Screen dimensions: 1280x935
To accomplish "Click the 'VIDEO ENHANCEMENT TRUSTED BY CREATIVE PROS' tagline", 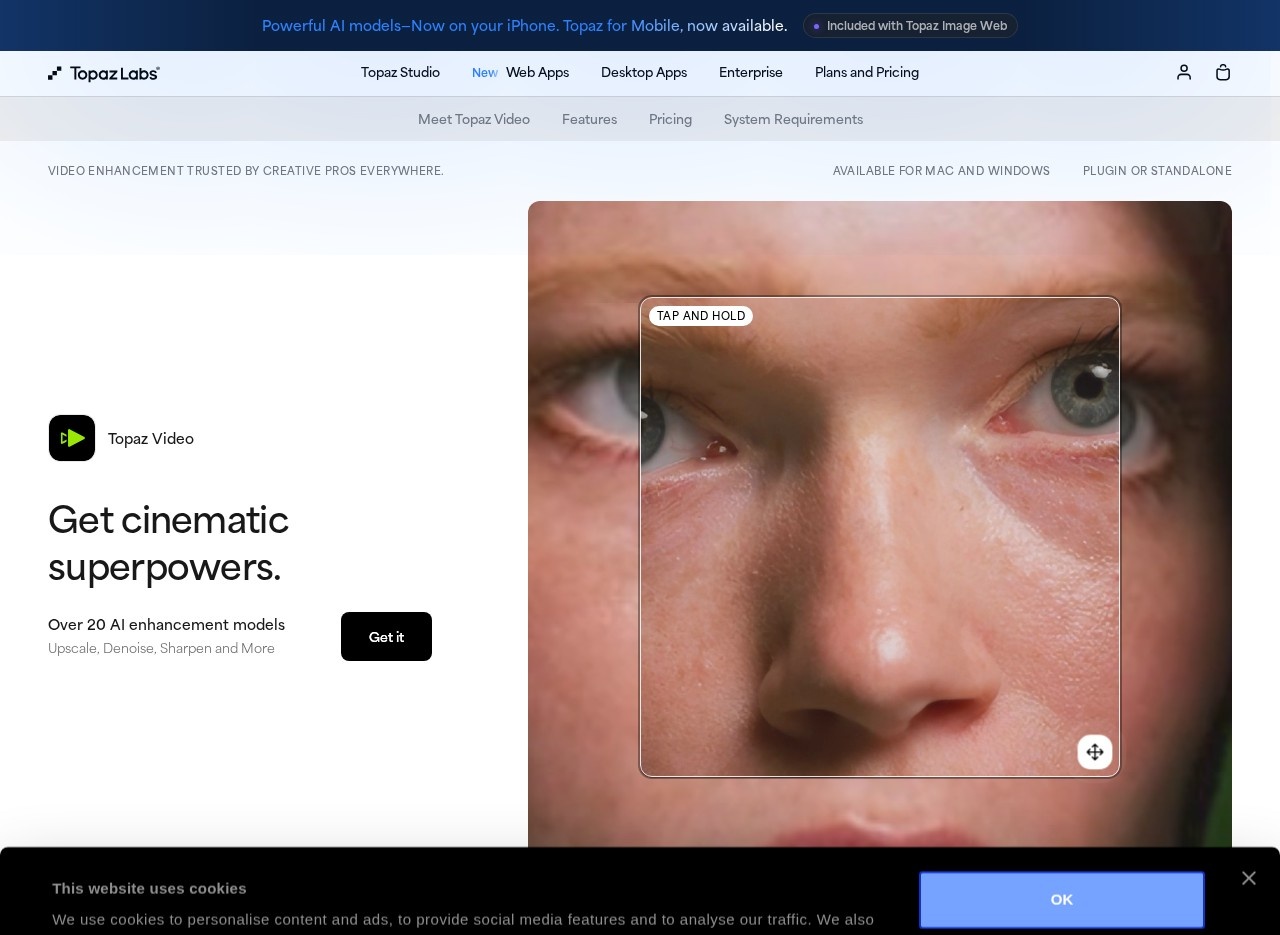I will (246, 171).
